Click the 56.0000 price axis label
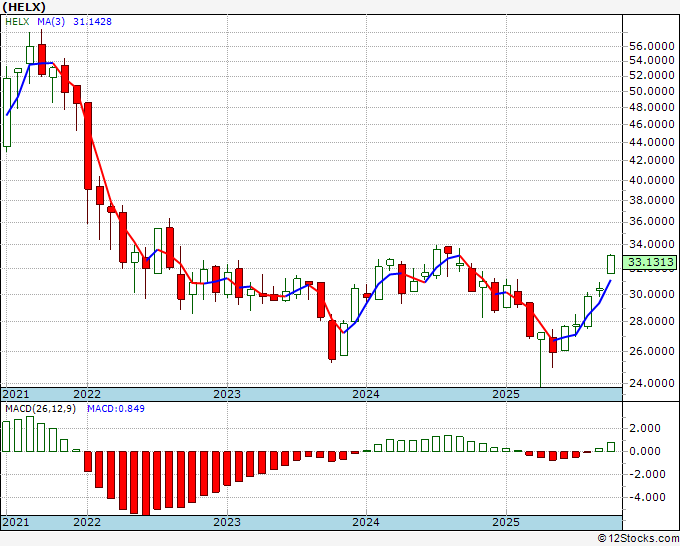This screenshot has height=546, width=680. coord(651,46)
